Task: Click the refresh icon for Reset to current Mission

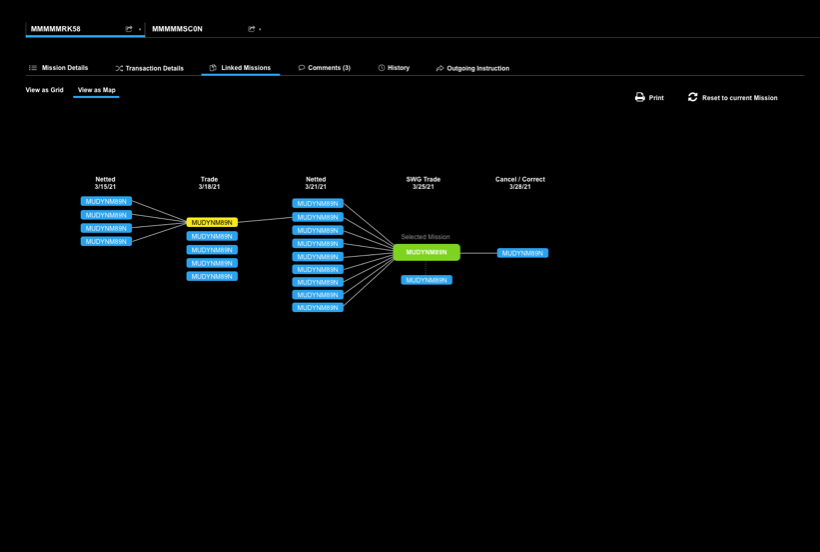Action: pos(692,98)
